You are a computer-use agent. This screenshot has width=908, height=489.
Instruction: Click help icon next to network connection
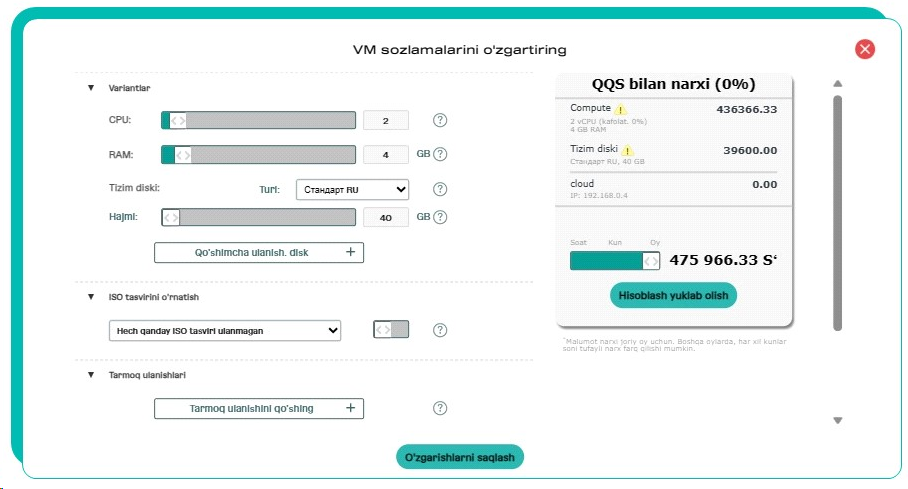coord(440,408)
